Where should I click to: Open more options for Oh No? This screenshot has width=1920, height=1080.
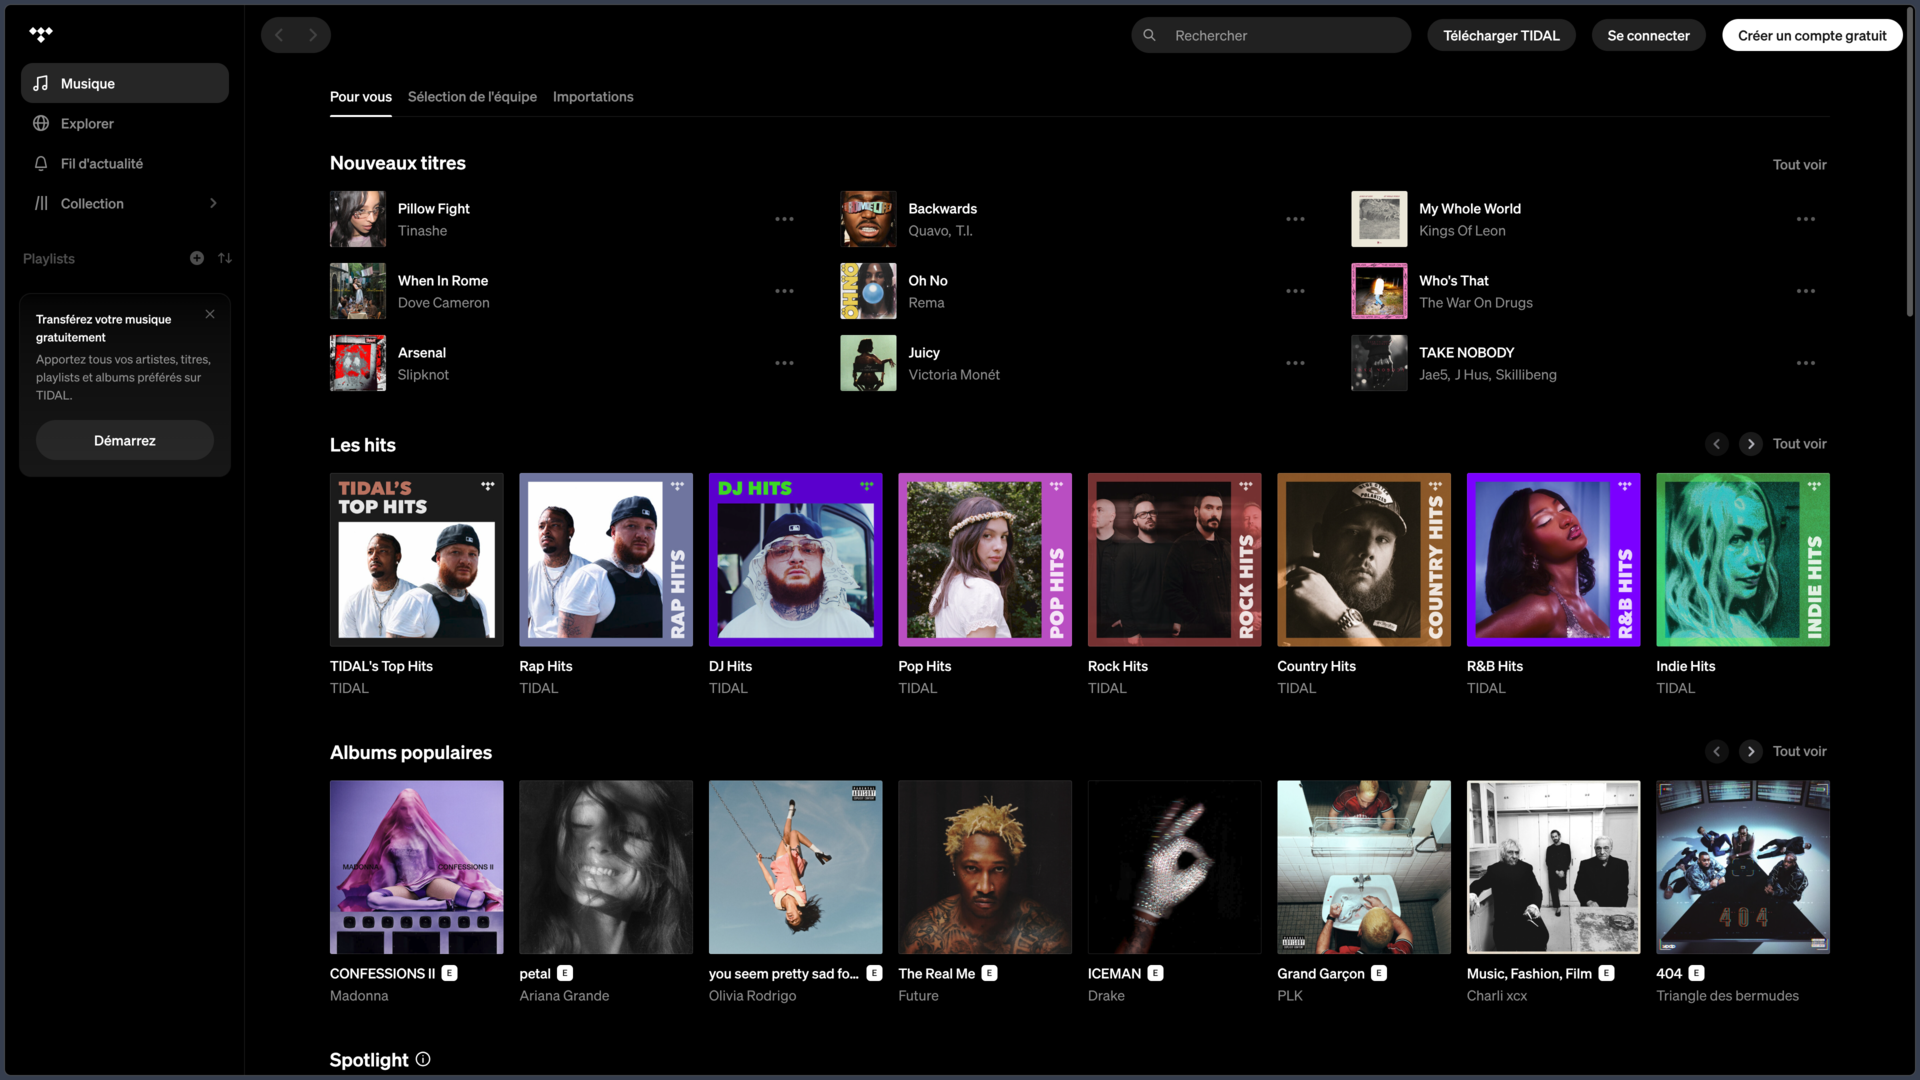click(1295, 291)
